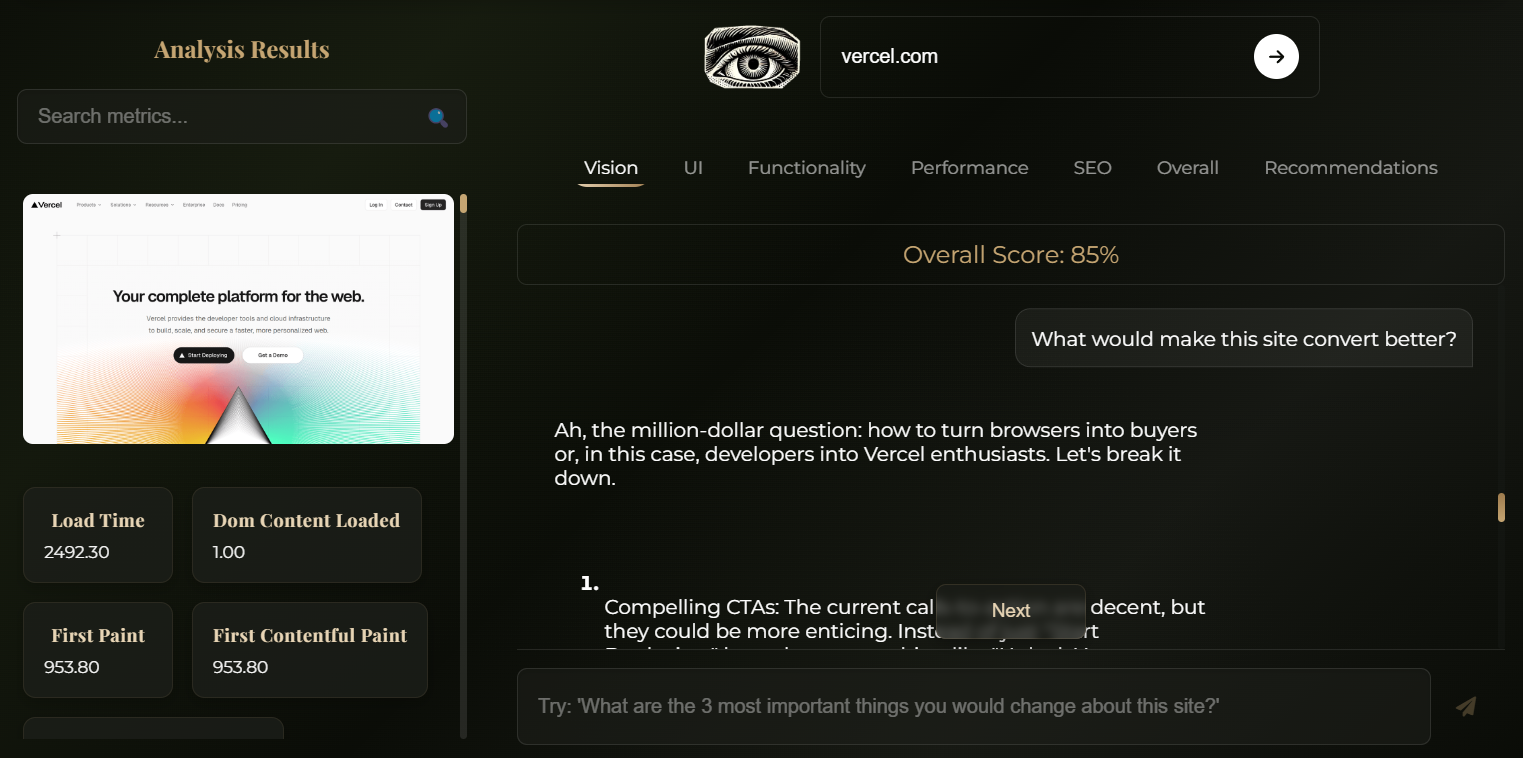Image resolution: width=1523 pixels, height=758 pixels.
Task: Click the 2492.30 load time value
Action: pos(77,552)
